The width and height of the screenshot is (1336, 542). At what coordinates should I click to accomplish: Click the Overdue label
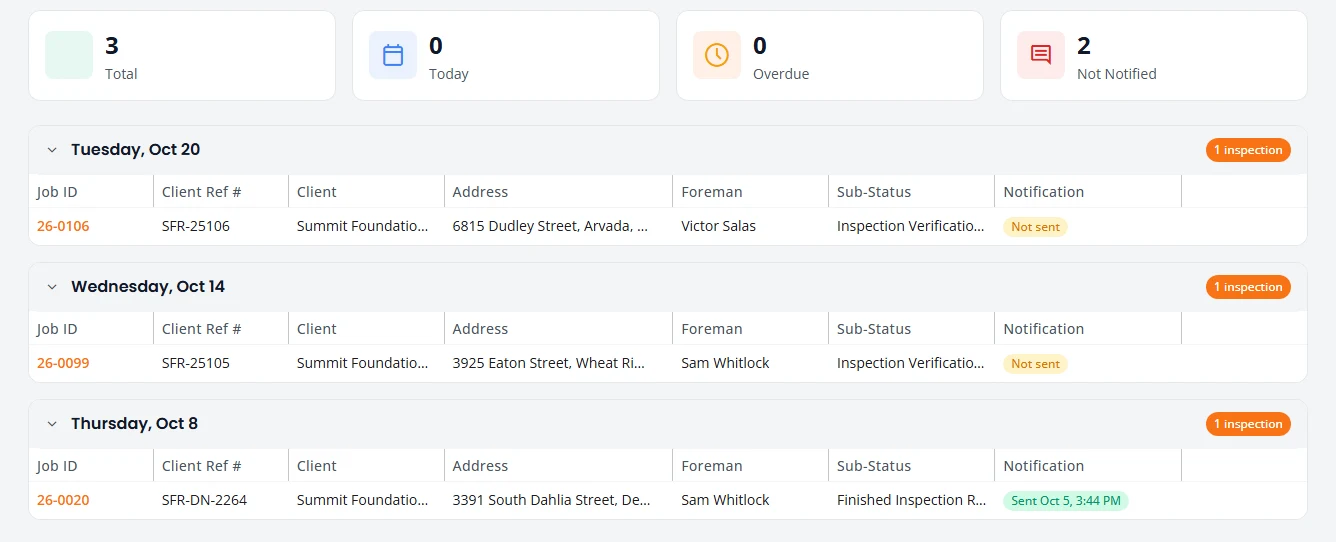(x=781, y=74)
